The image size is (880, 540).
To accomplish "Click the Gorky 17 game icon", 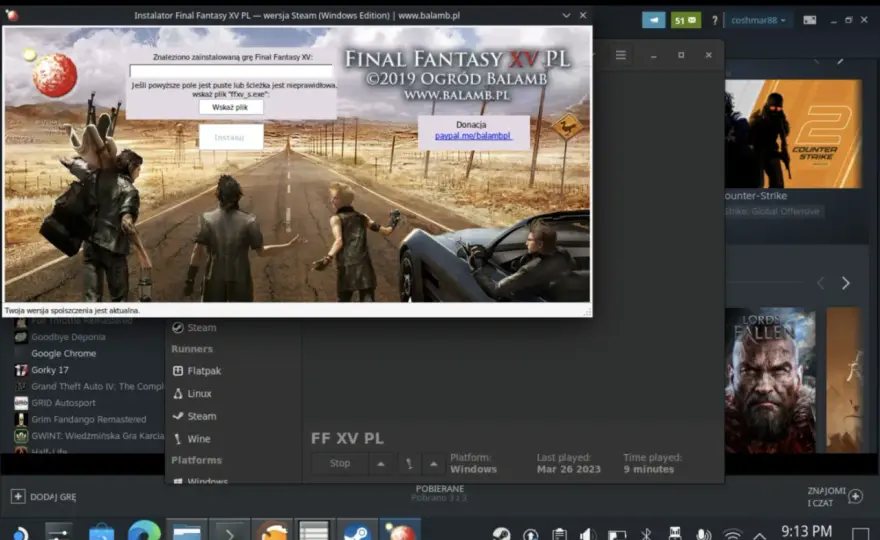I will pyautogui.click(x=21, y=370).
